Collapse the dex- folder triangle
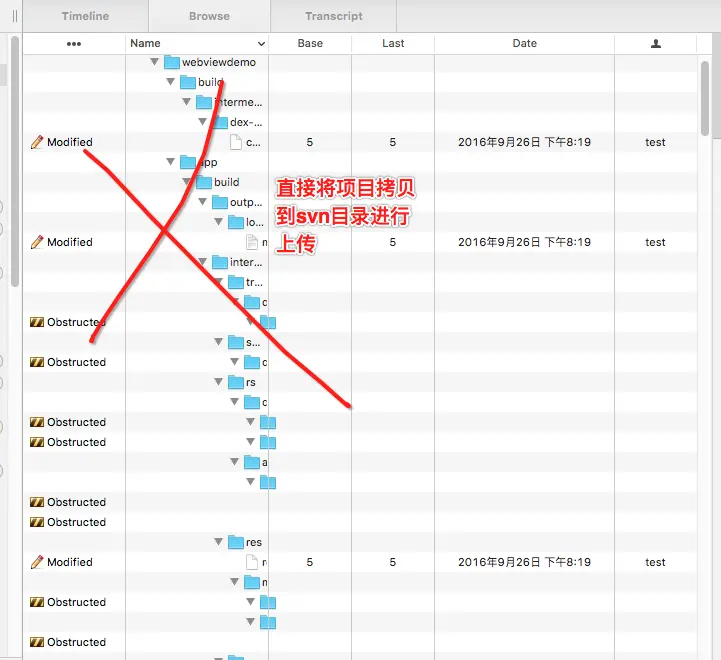The width and height of the screenshot is (721, 660). pos(202,122)
